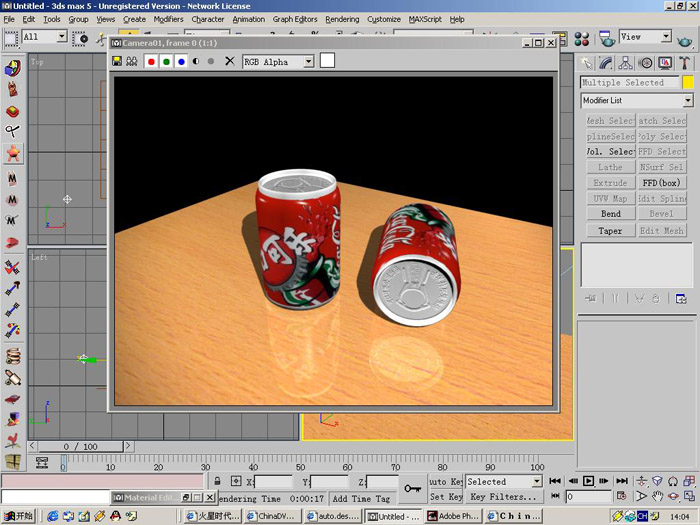Go to start of animation
700x525 pixels.
coord(555,481)
